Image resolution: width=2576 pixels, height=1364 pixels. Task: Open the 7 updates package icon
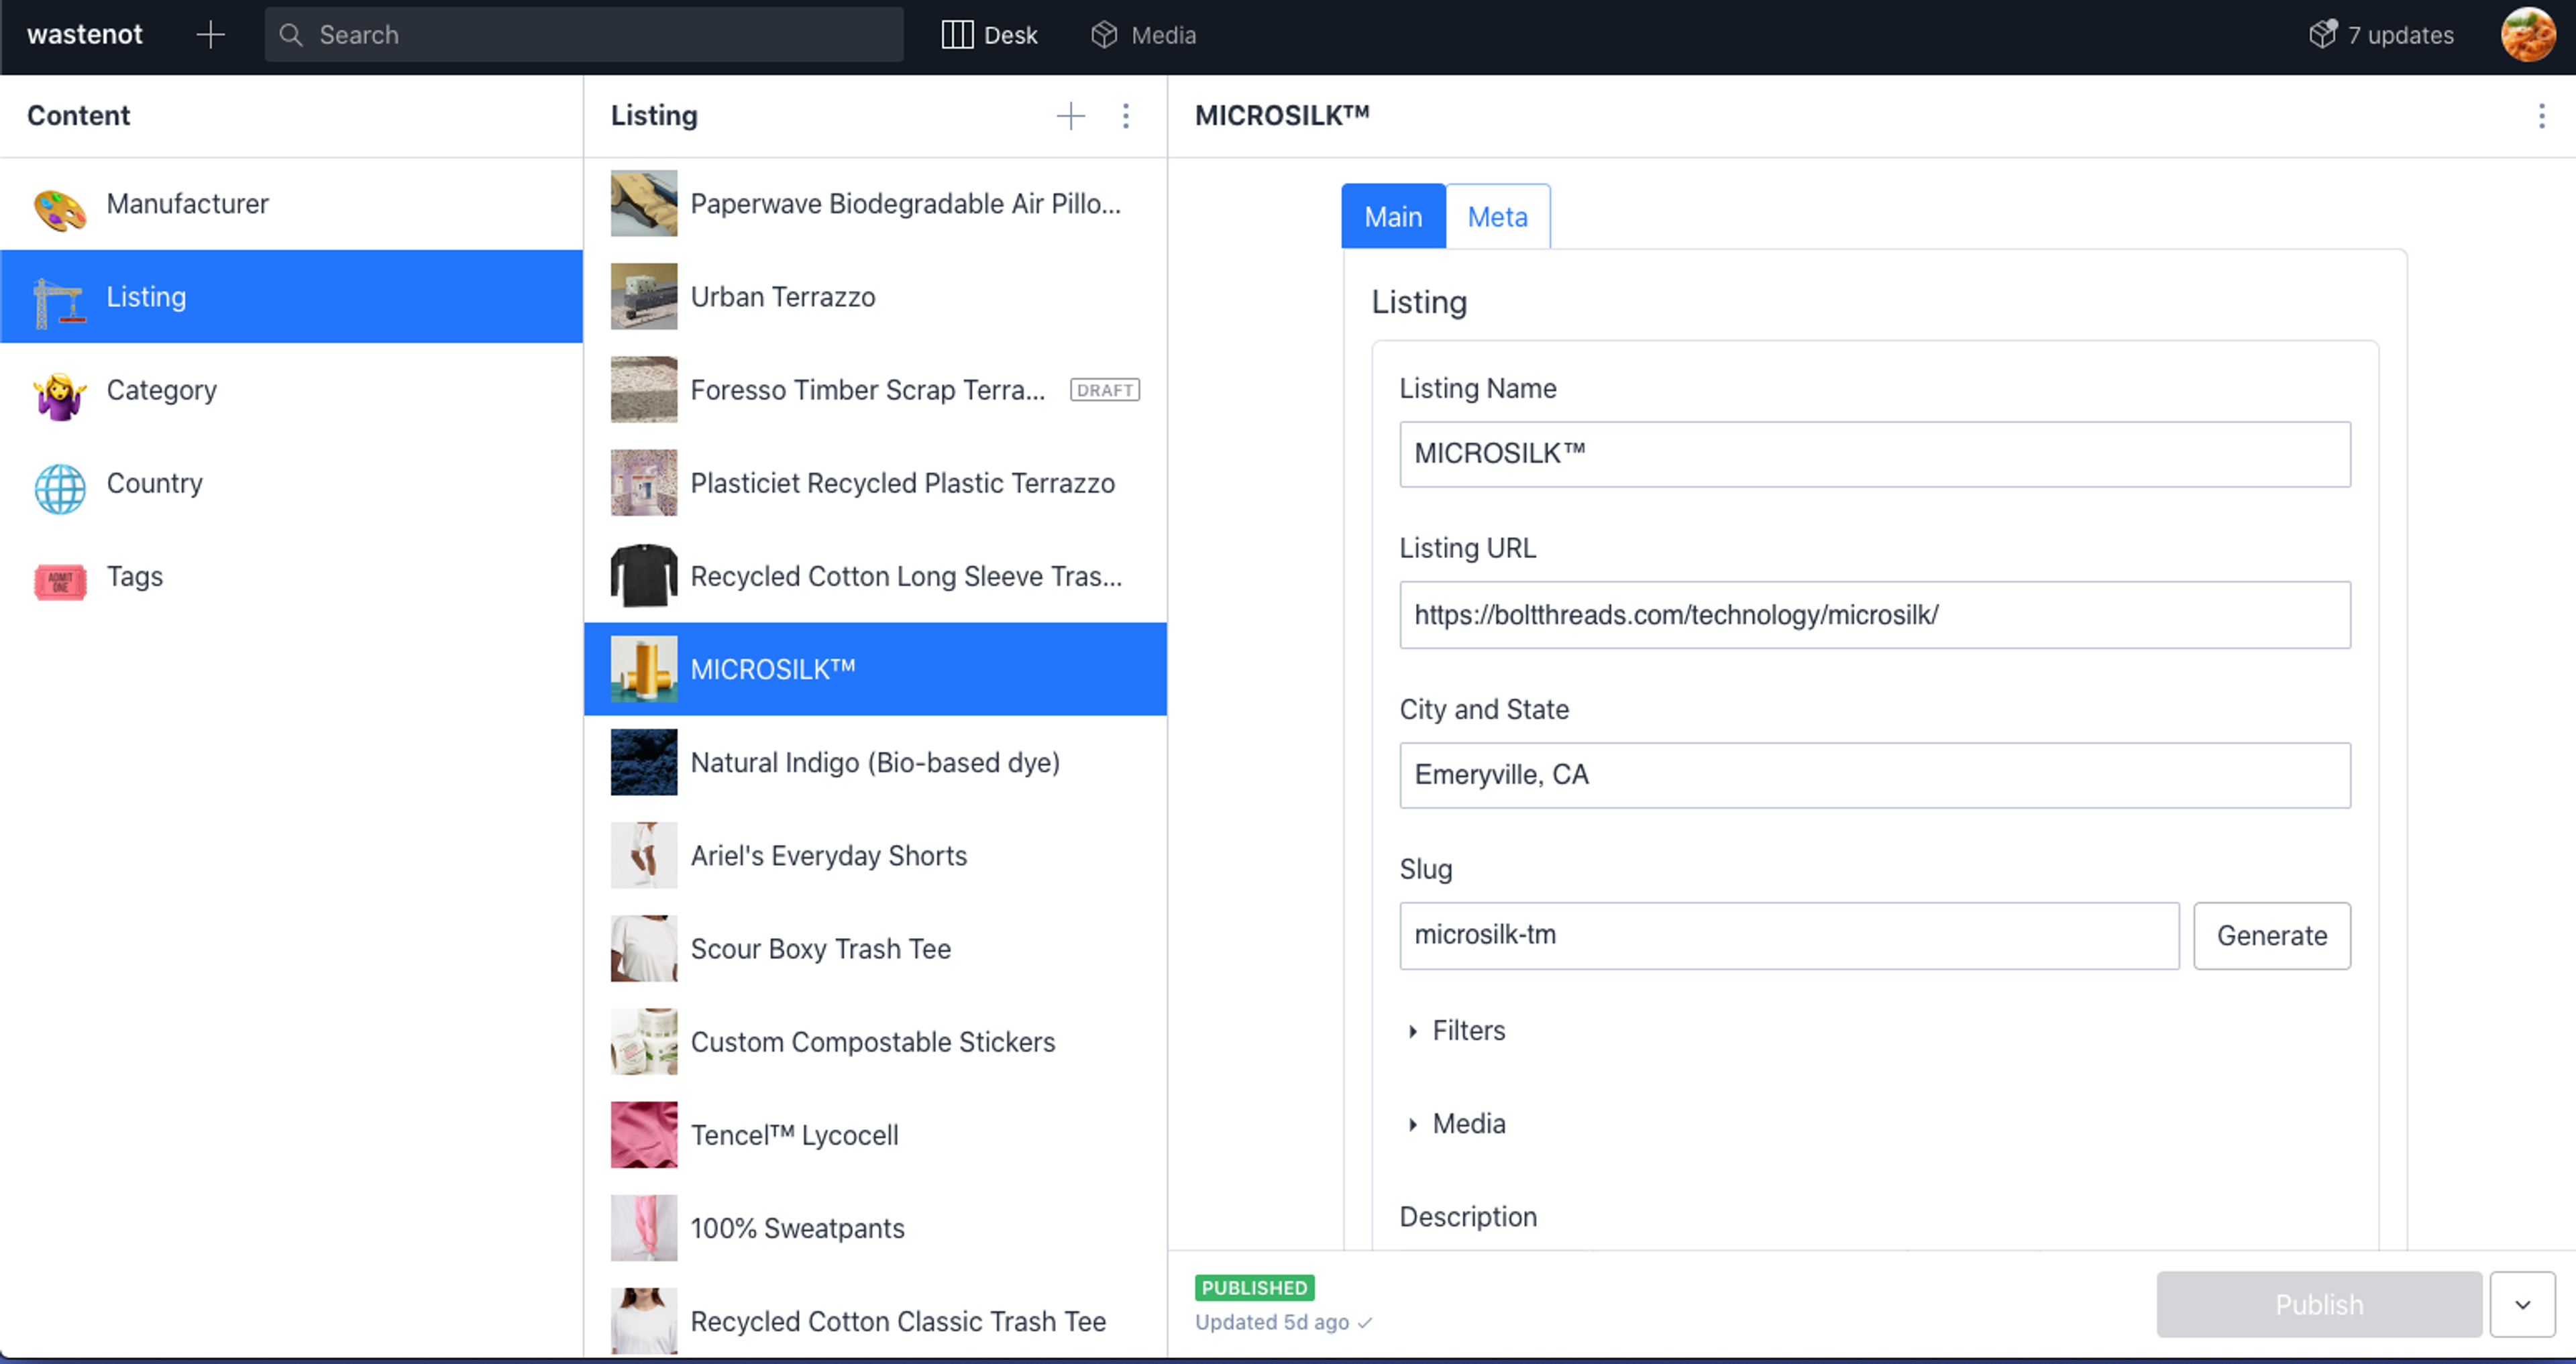2322,35
